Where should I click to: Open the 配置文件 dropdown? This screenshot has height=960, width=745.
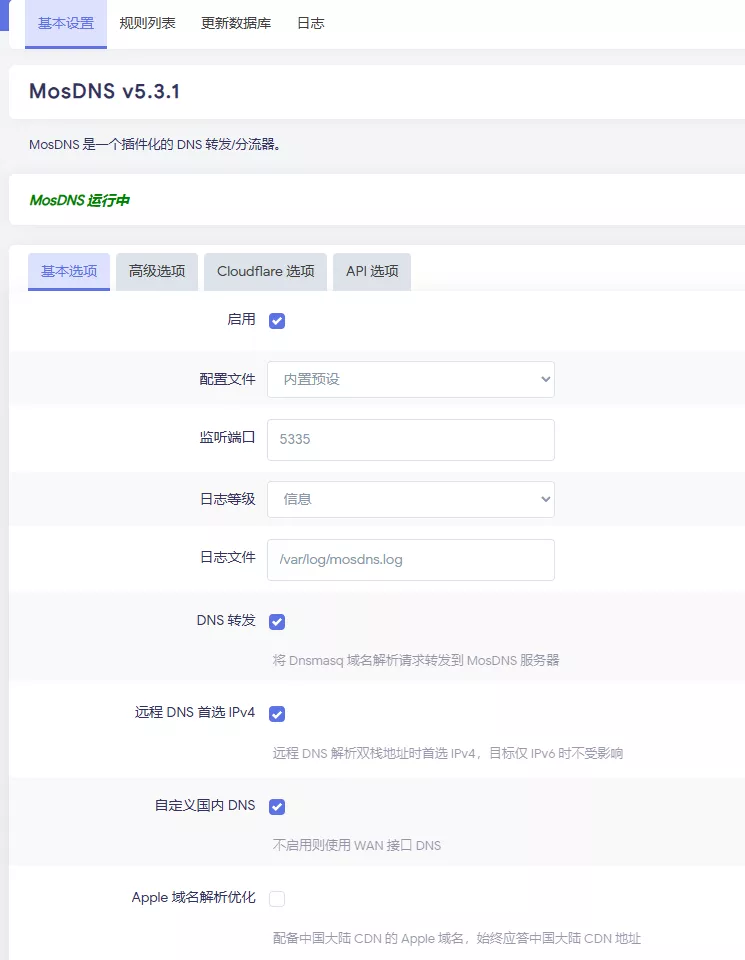coord(411,379)
